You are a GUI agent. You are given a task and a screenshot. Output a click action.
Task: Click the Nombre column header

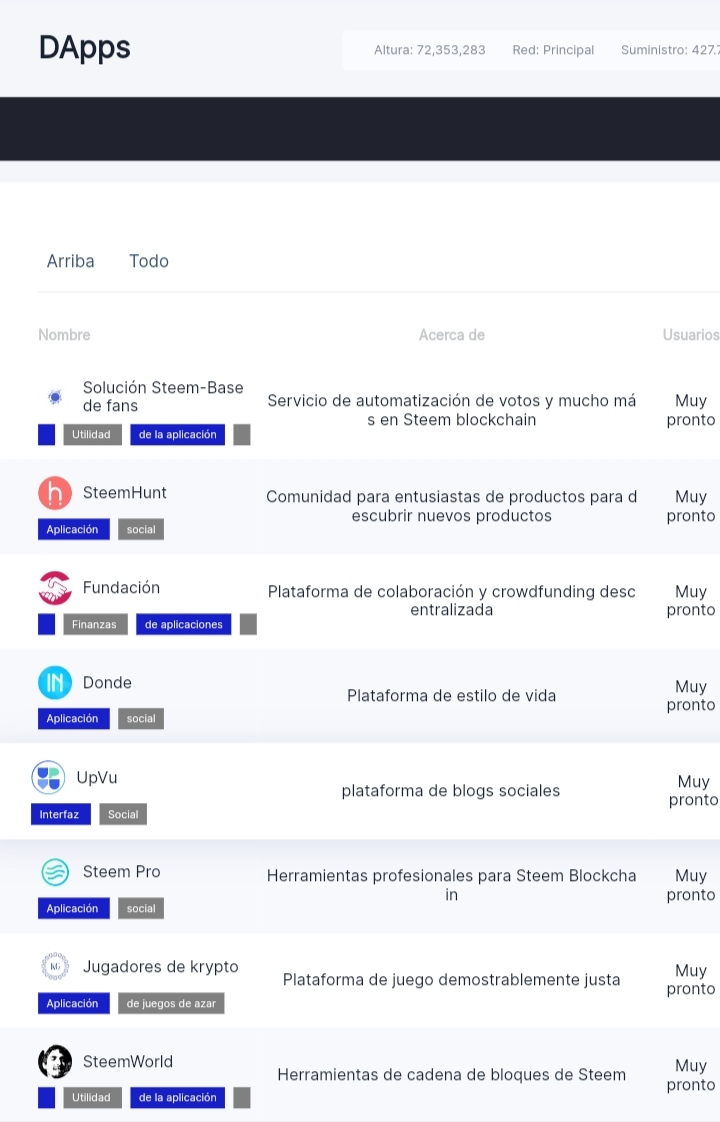64,335
